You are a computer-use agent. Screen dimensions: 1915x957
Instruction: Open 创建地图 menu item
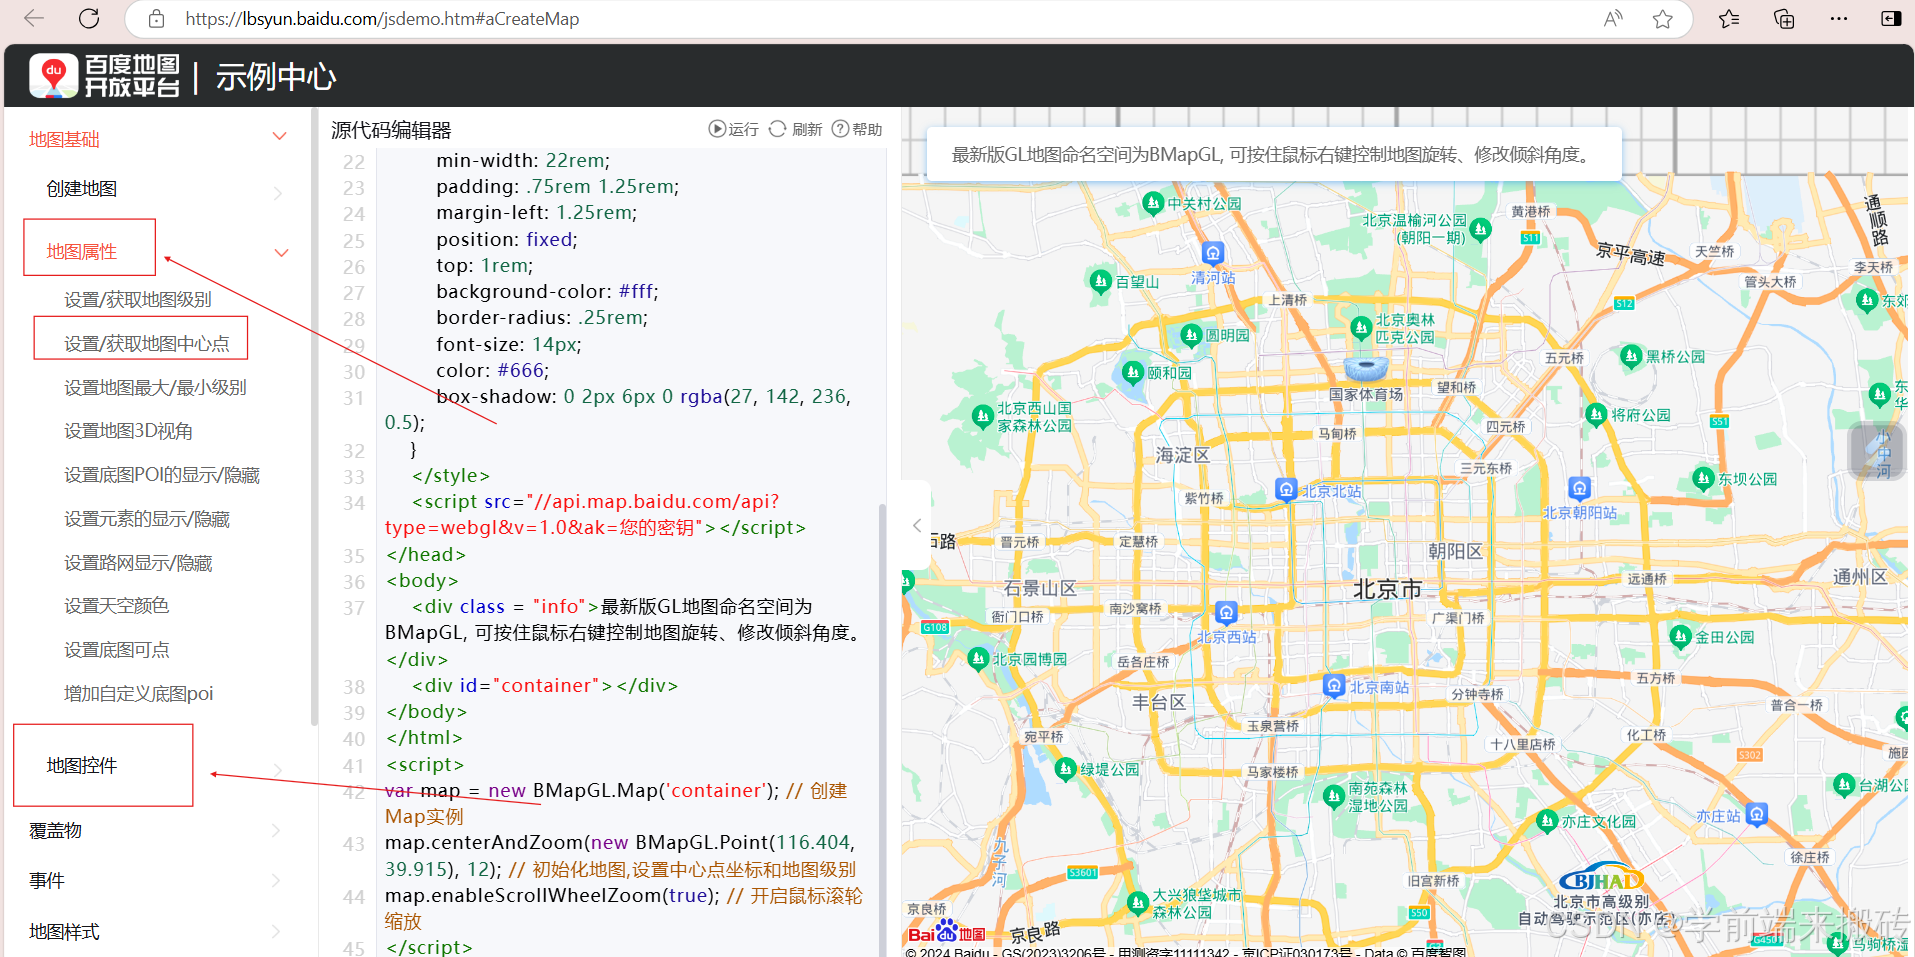(x=82, y=188)
